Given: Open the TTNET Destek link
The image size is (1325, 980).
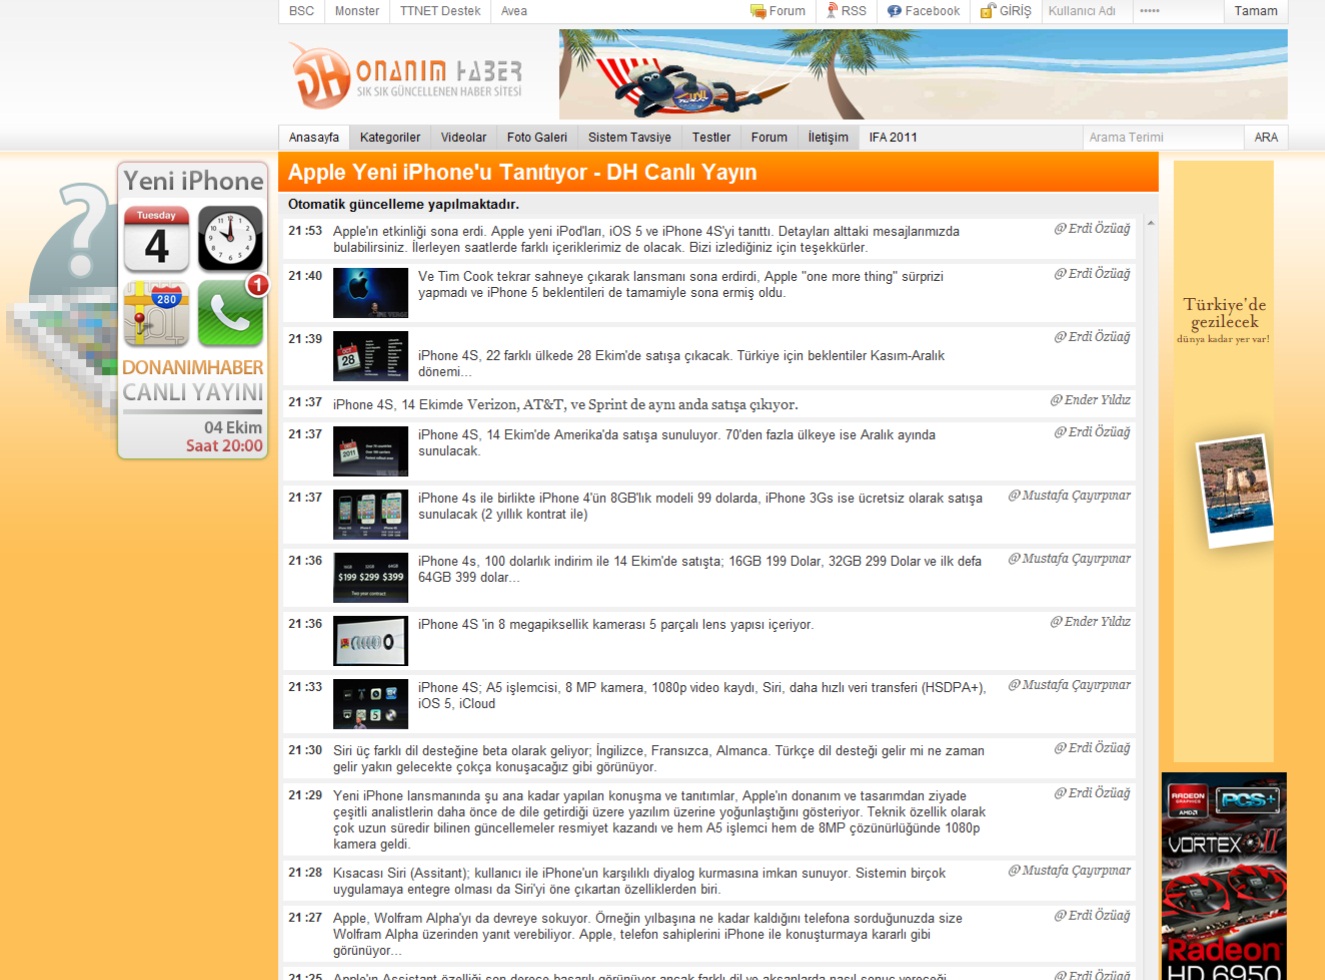Looking at the screenshot, I should pyautogui.click(x=440, y=11).
